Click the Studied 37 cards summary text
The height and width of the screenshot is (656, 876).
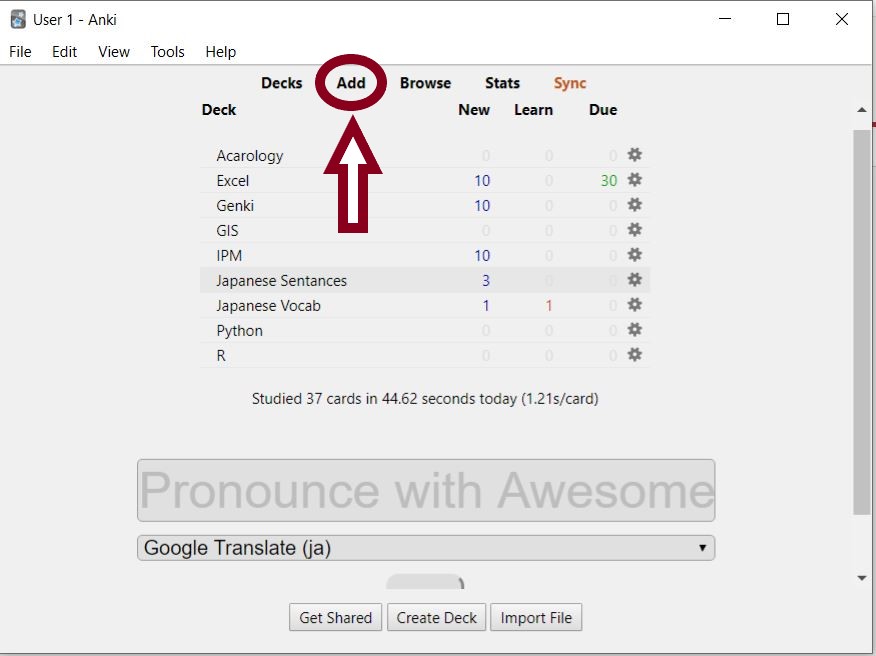click(425, 398)
